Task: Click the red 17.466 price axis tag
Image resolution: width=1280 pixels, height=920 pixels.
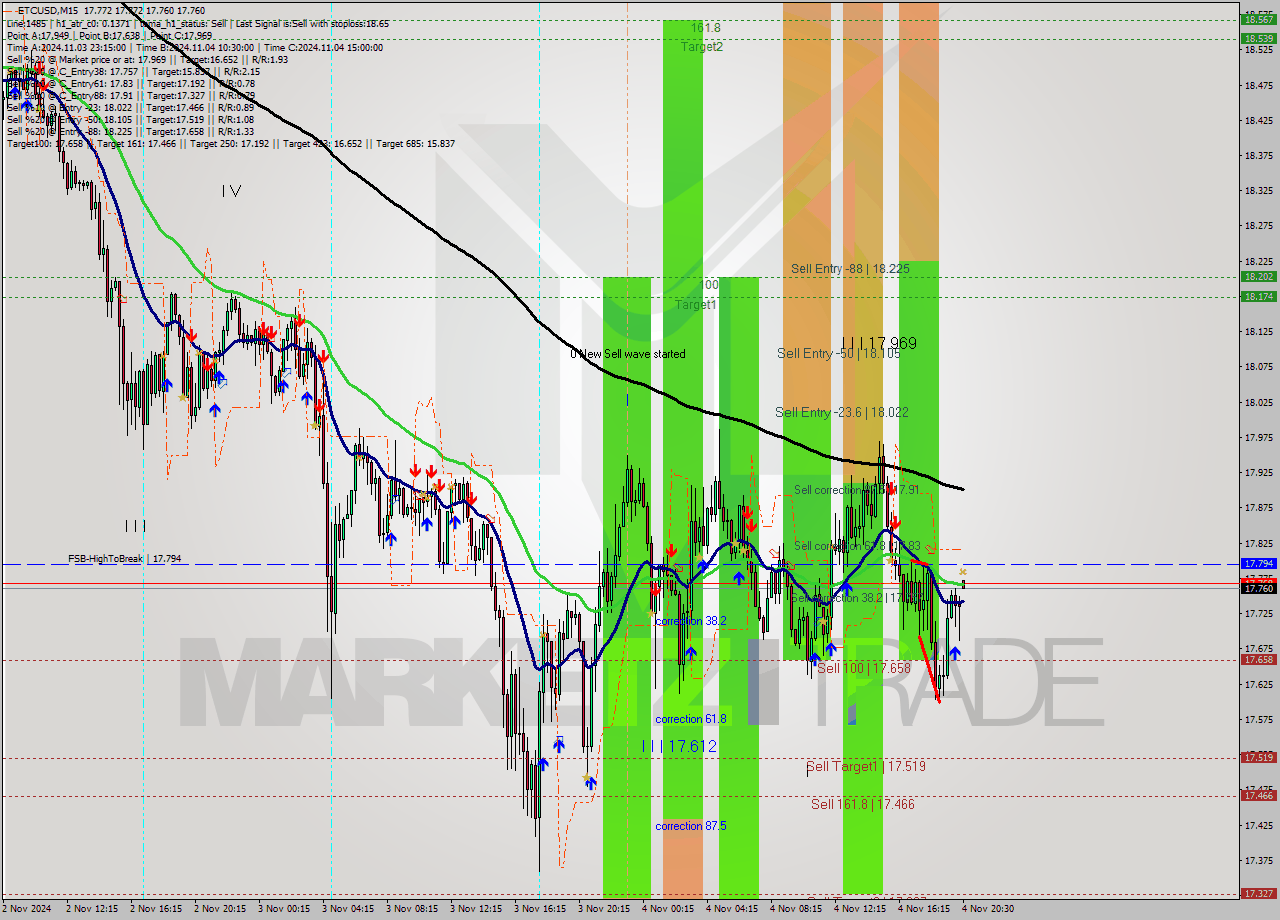Action: [1257, 795]
